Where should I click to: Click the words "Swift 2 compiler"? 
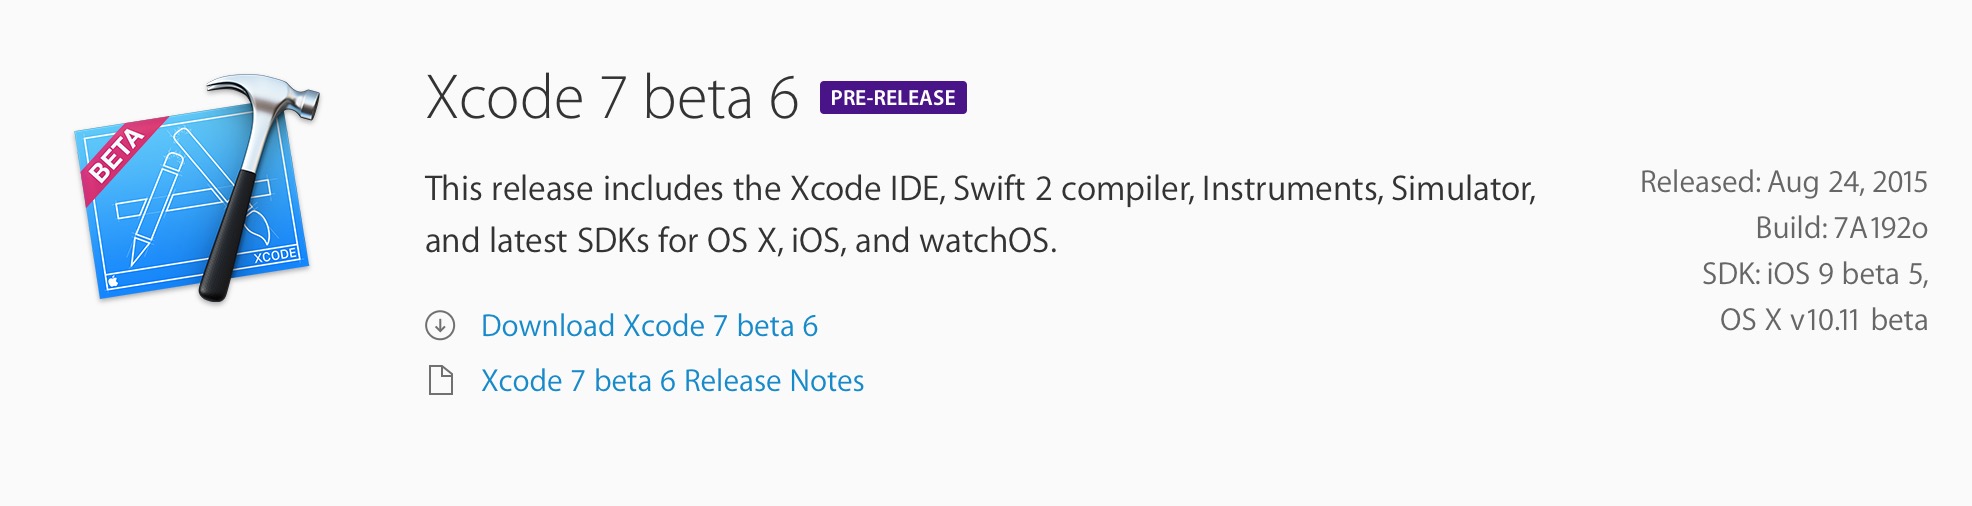pyautogui.click(x=1073, y=188)
